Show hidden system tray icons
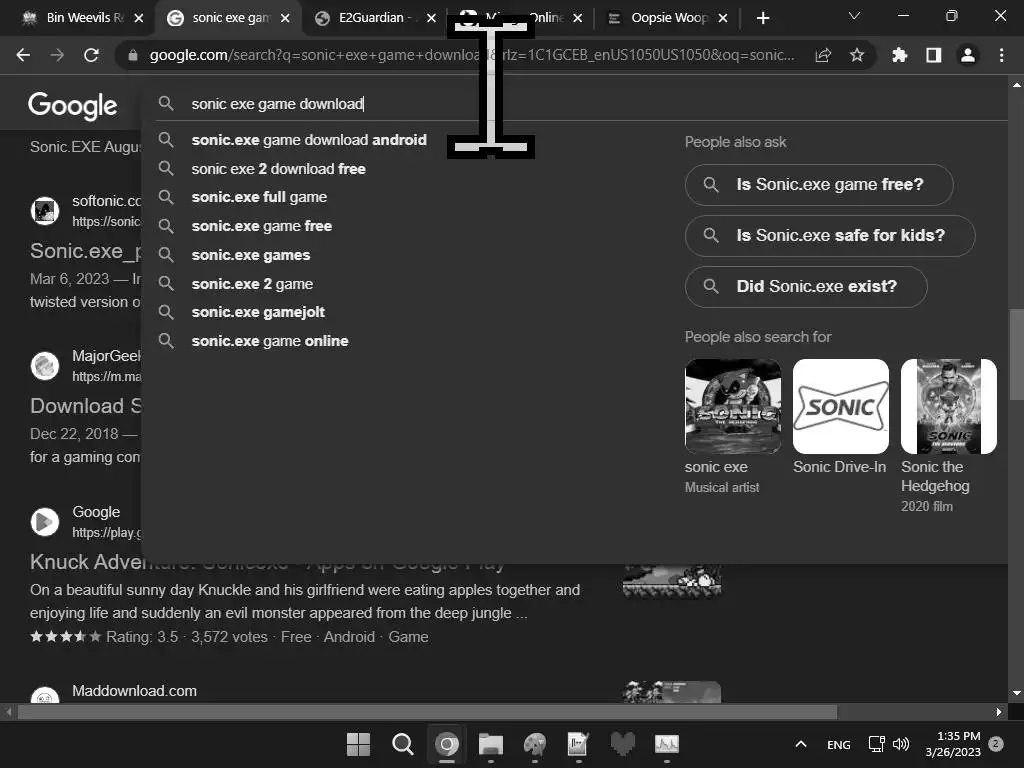 tap(801, 744)
